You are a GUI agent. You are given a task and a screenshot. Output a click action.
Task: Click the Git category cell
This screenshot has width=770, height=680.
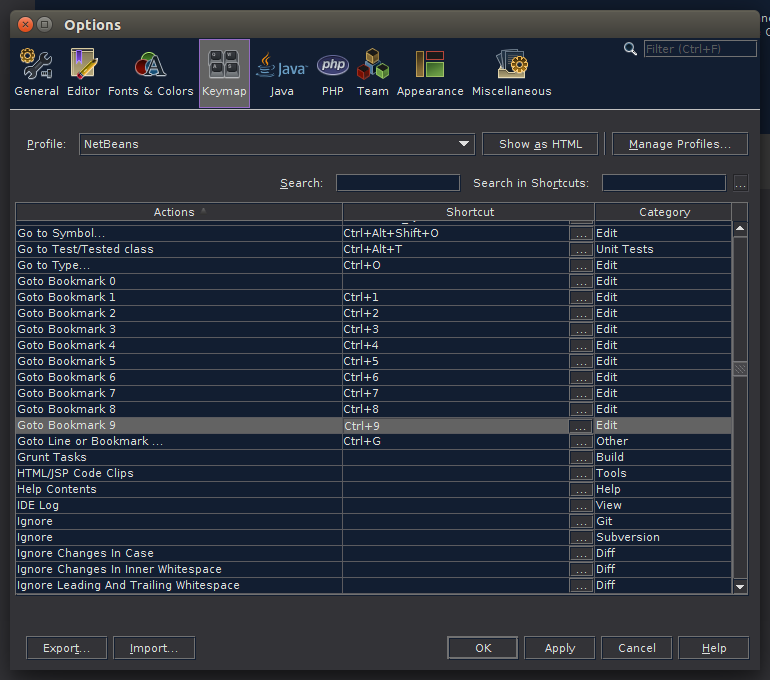(663, 521)
